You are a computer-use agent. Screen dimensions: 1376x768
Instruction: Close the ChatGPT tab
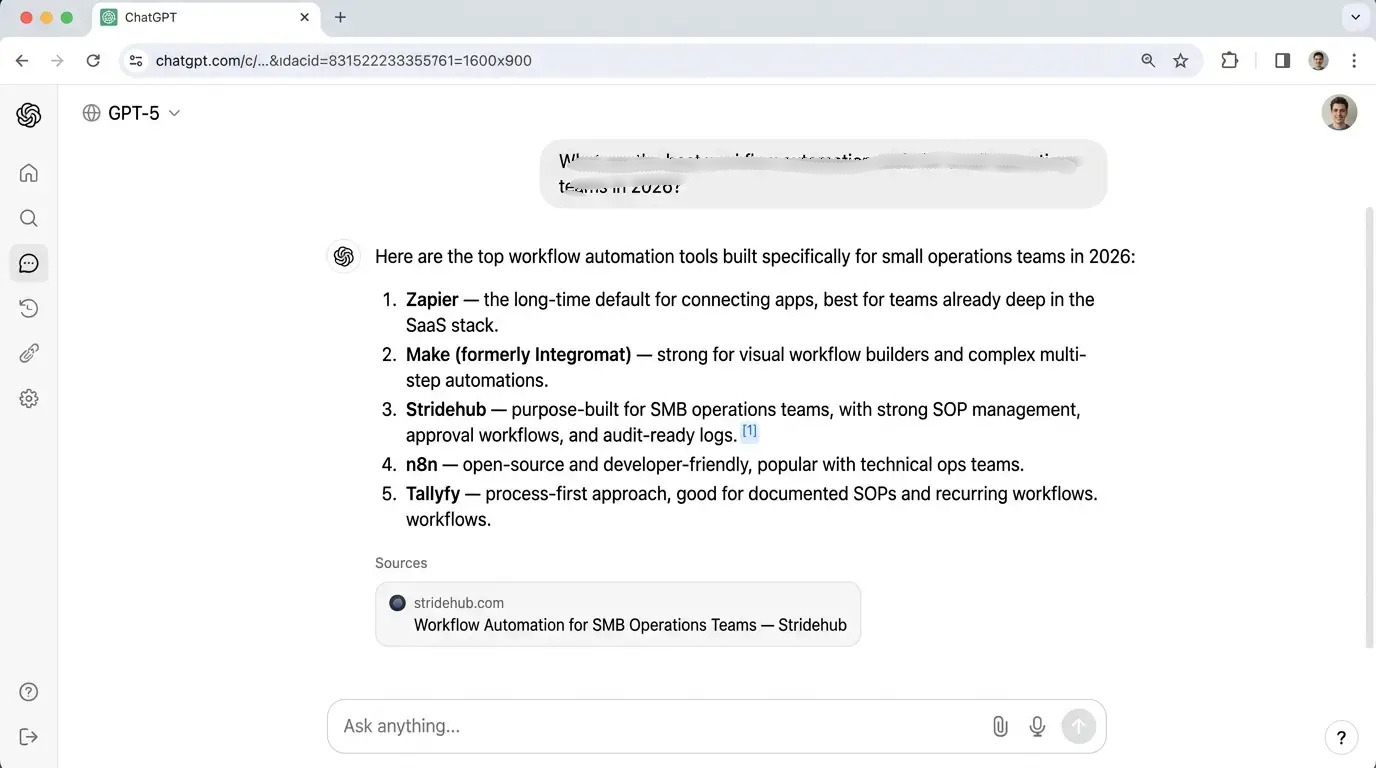[306, 18]
